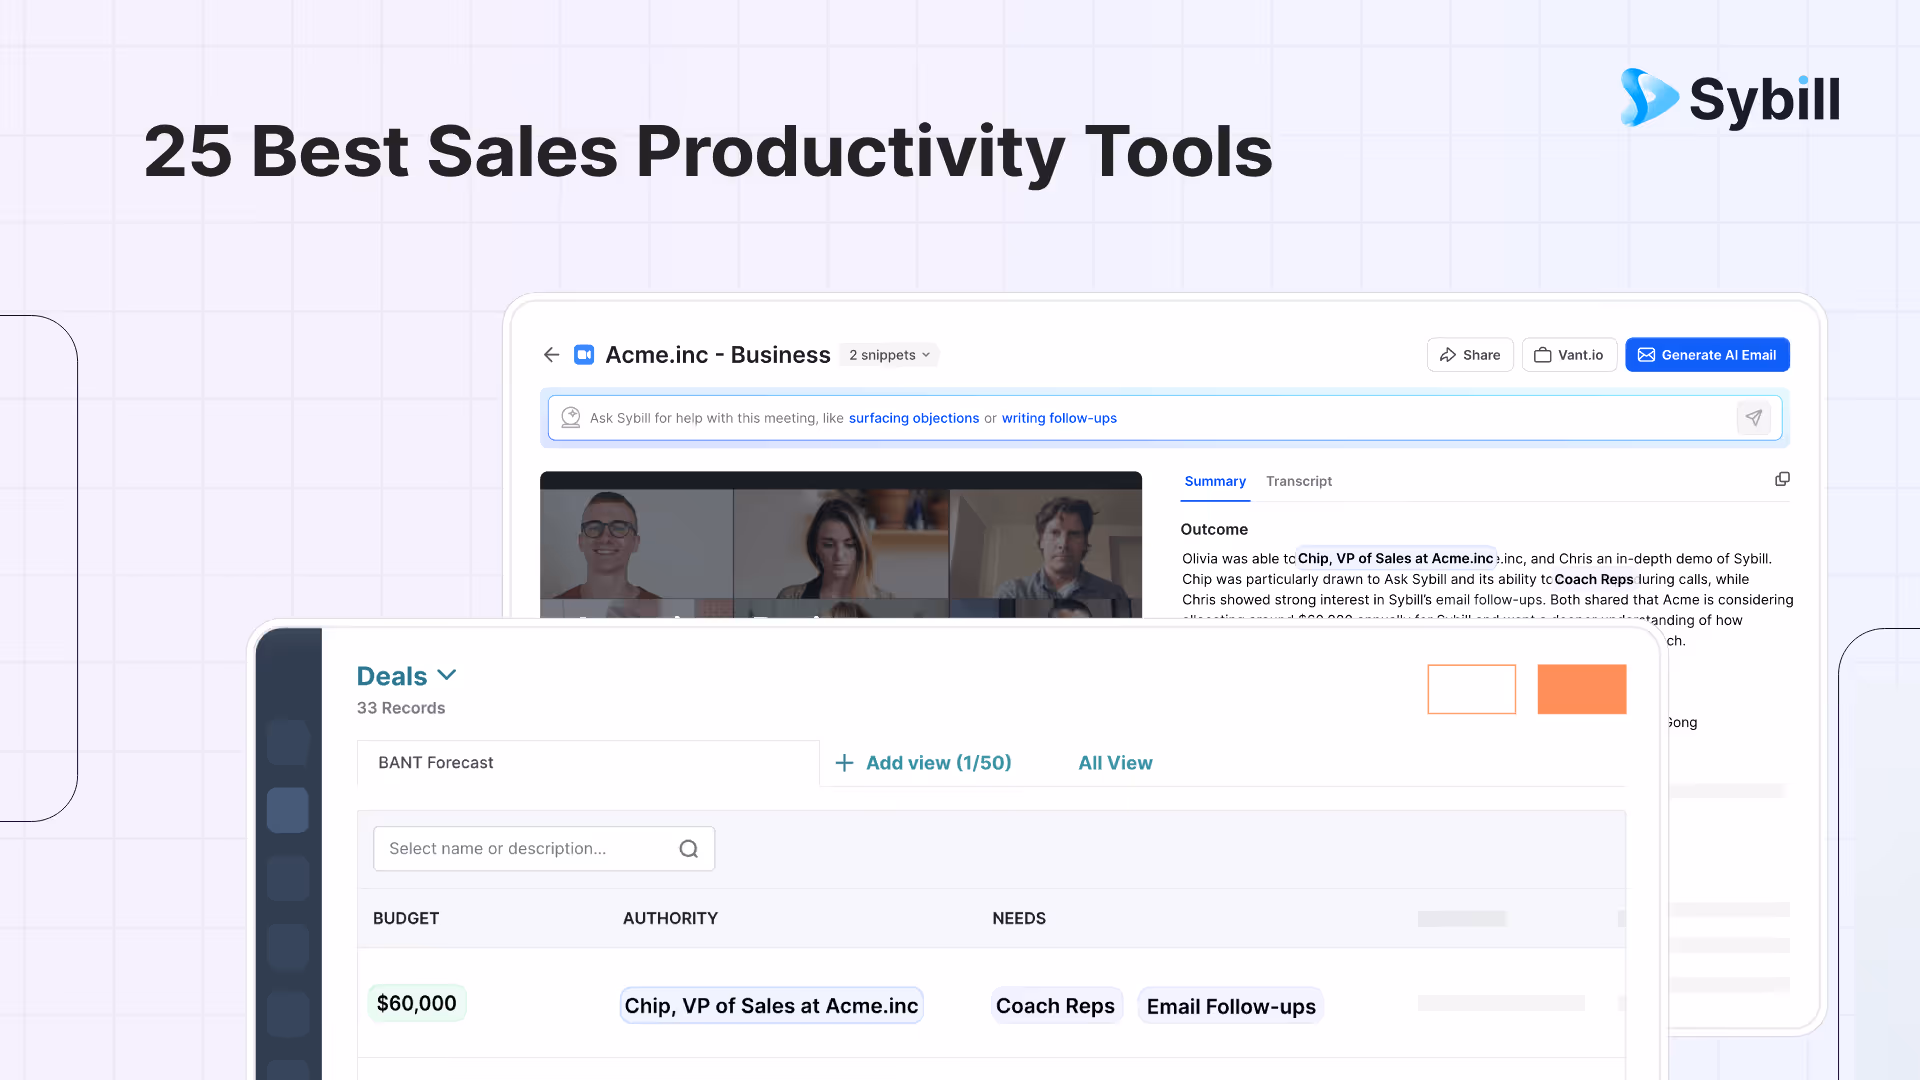Click the back arrow beside Acme.inc - Business
The width and height of the screenshot is (1920, 1080).
pos(551,355)
